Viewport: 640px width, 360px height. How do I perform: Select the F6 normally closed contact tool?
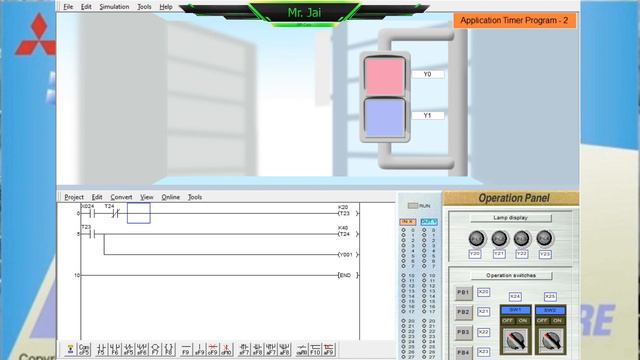coord(115,349)
